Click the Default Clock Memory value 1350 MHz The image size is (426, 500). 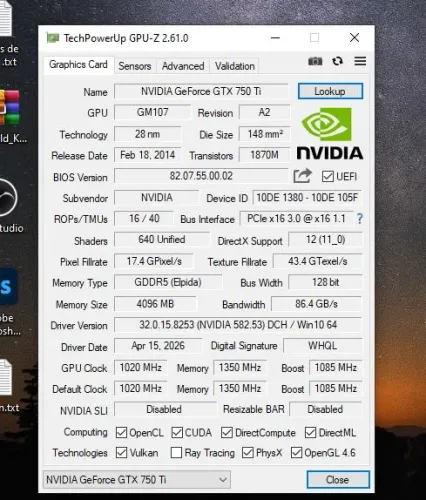[x=240, y=388]
